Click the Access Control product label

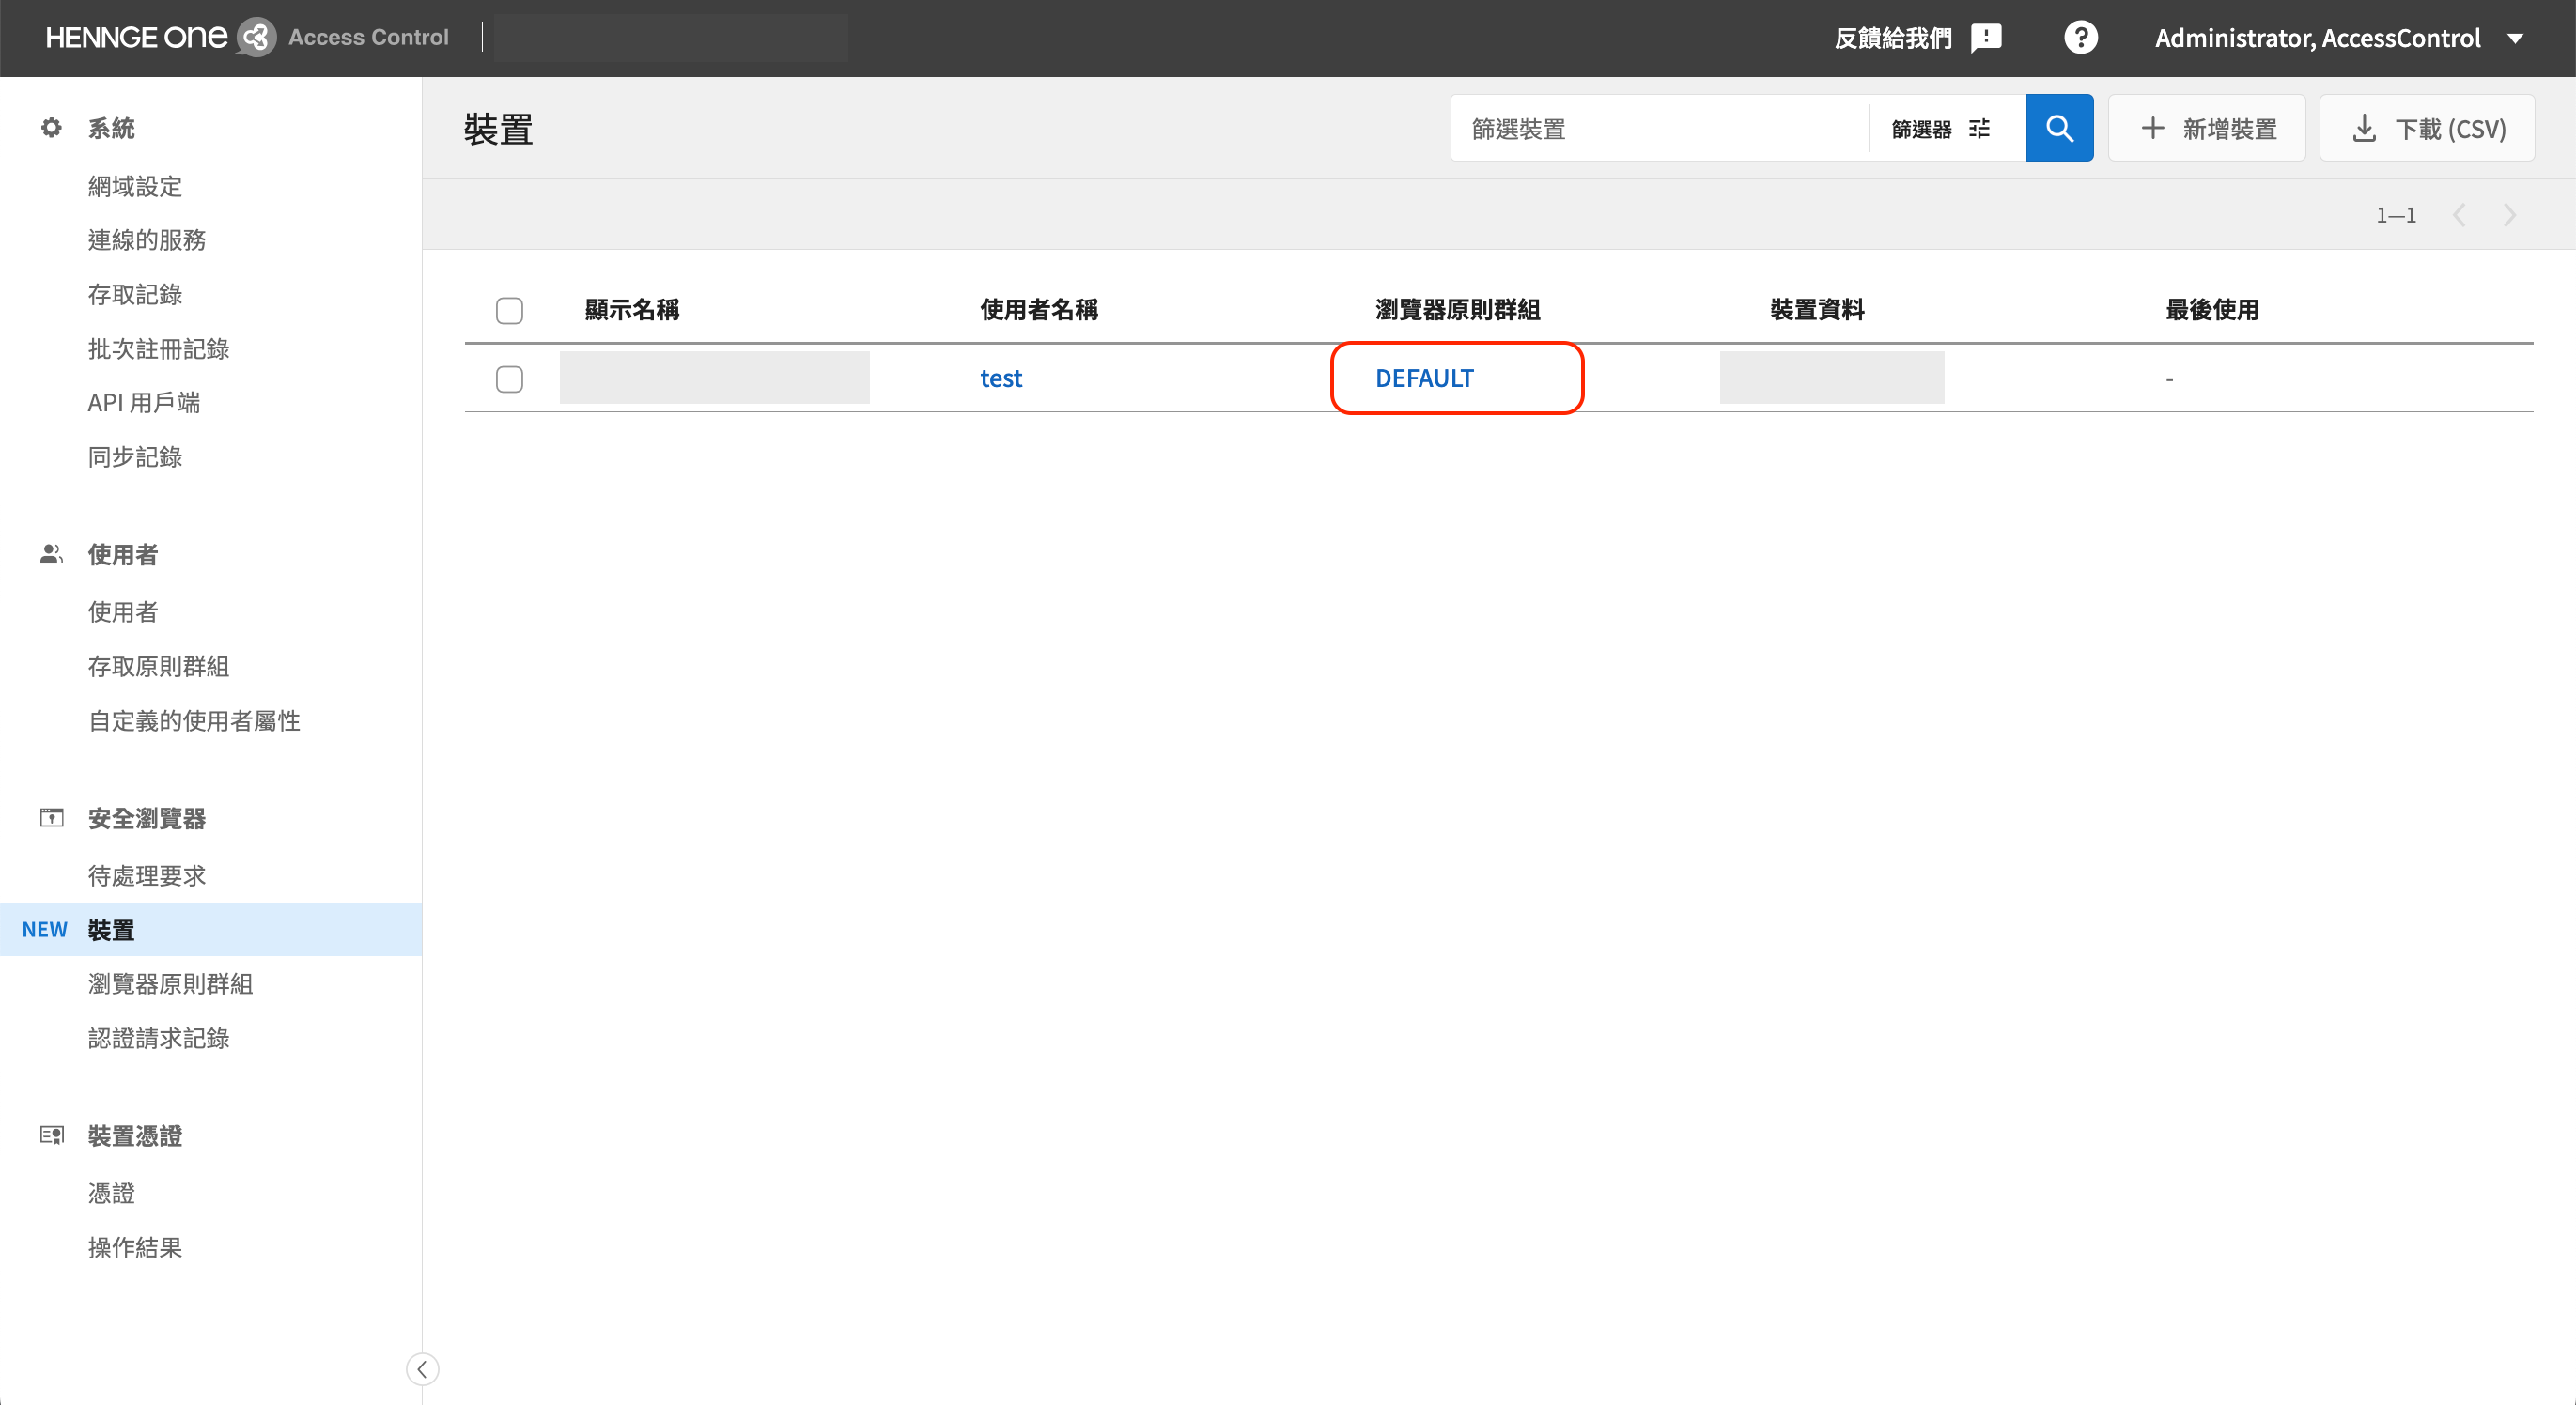point(368,37)
